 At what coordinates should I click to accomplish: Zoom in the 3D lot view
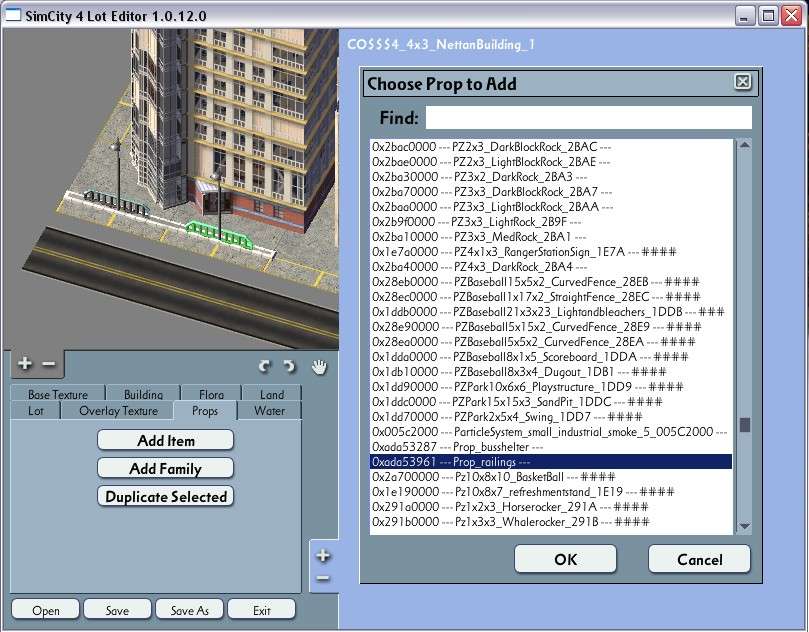click(x=24, y=363)
